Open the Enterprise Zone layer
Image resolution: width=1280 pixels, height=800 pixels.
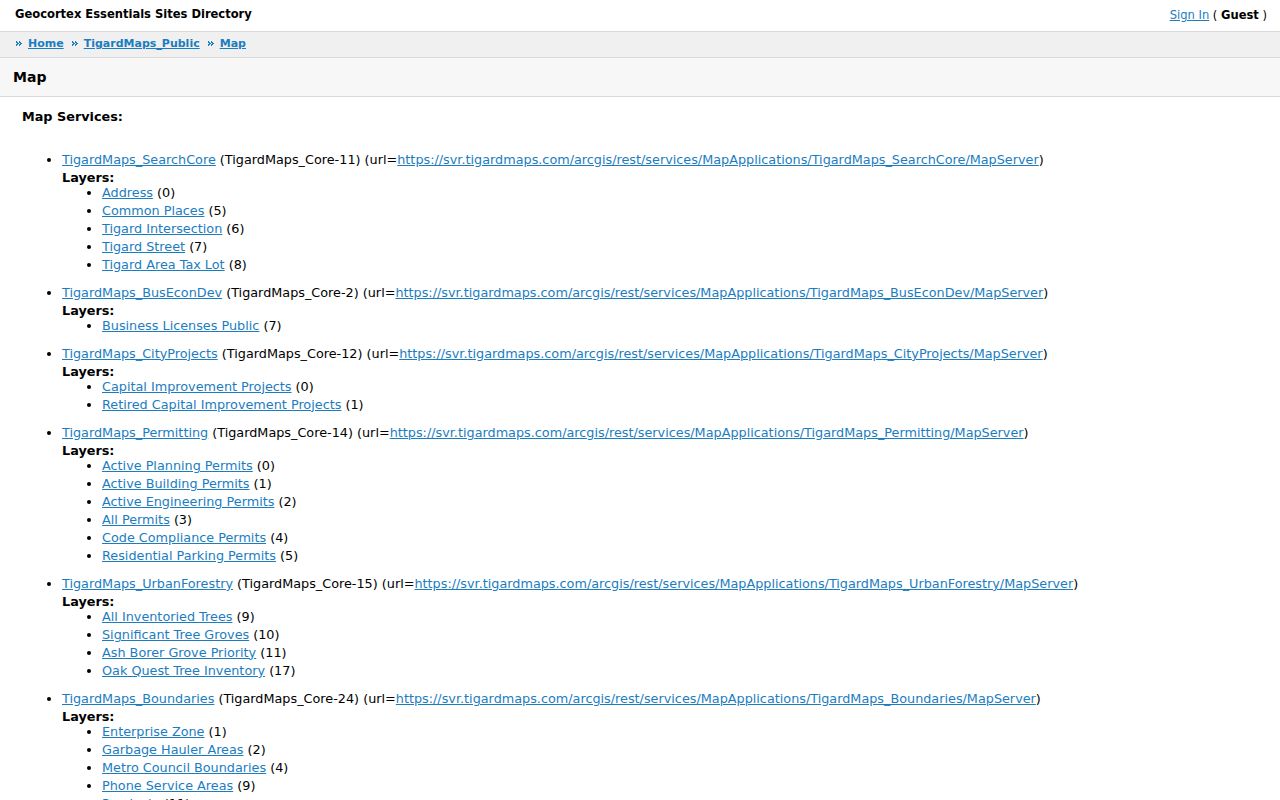(x=153, y=732)
